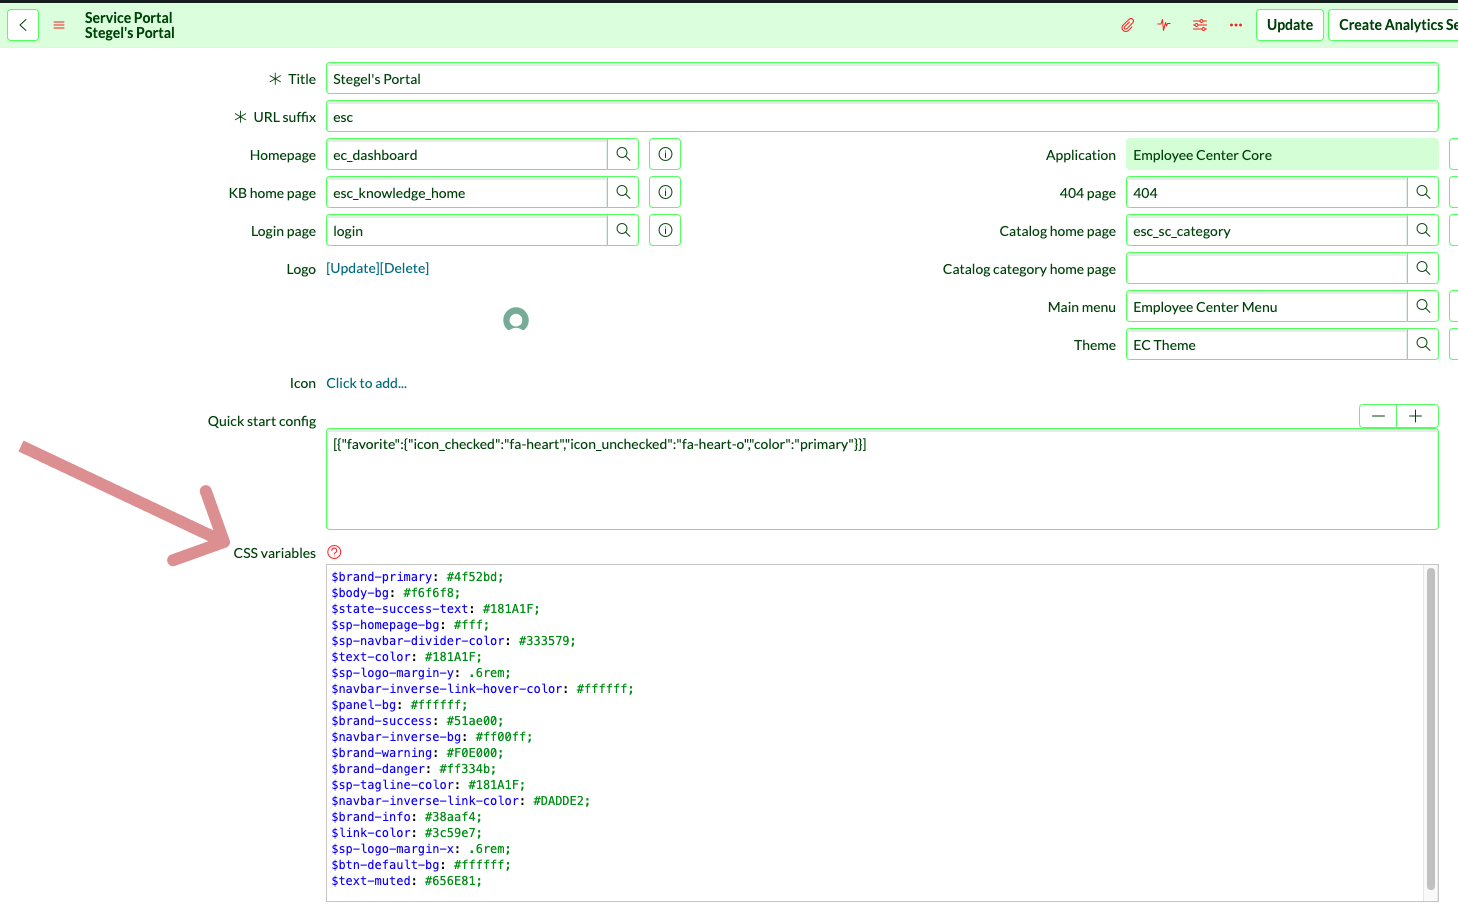The height and width of the screenshot is (913, 1458).
Task: Preview KB home page record info
Action: (x=665, y=192)
